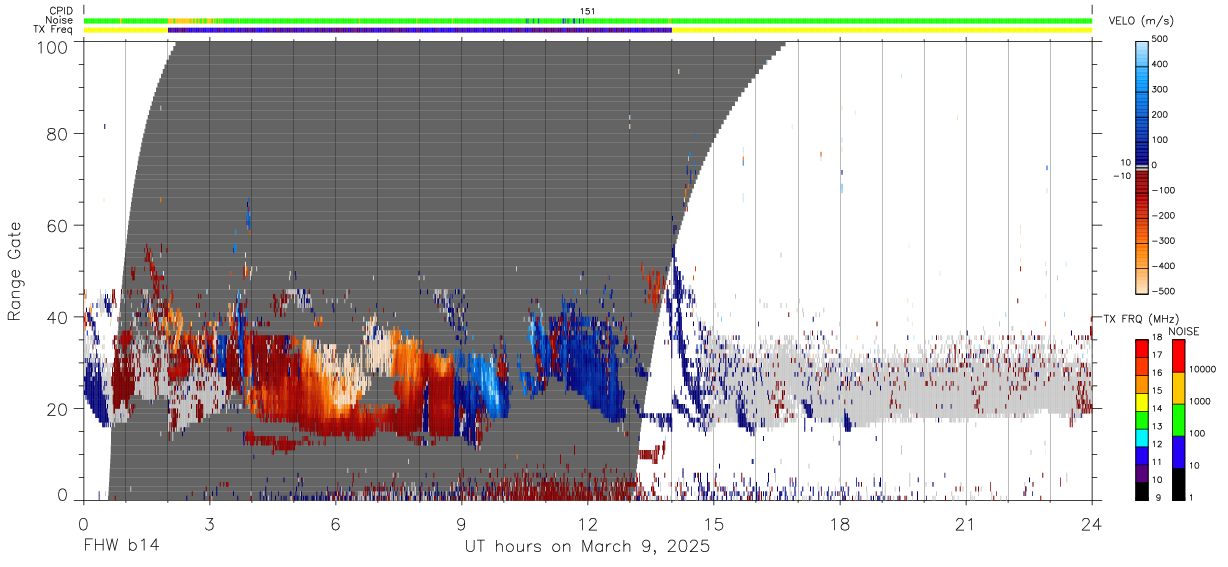Click the FHW b14 radar beam label
The image size is (1228, 567).
coord(122,547)
